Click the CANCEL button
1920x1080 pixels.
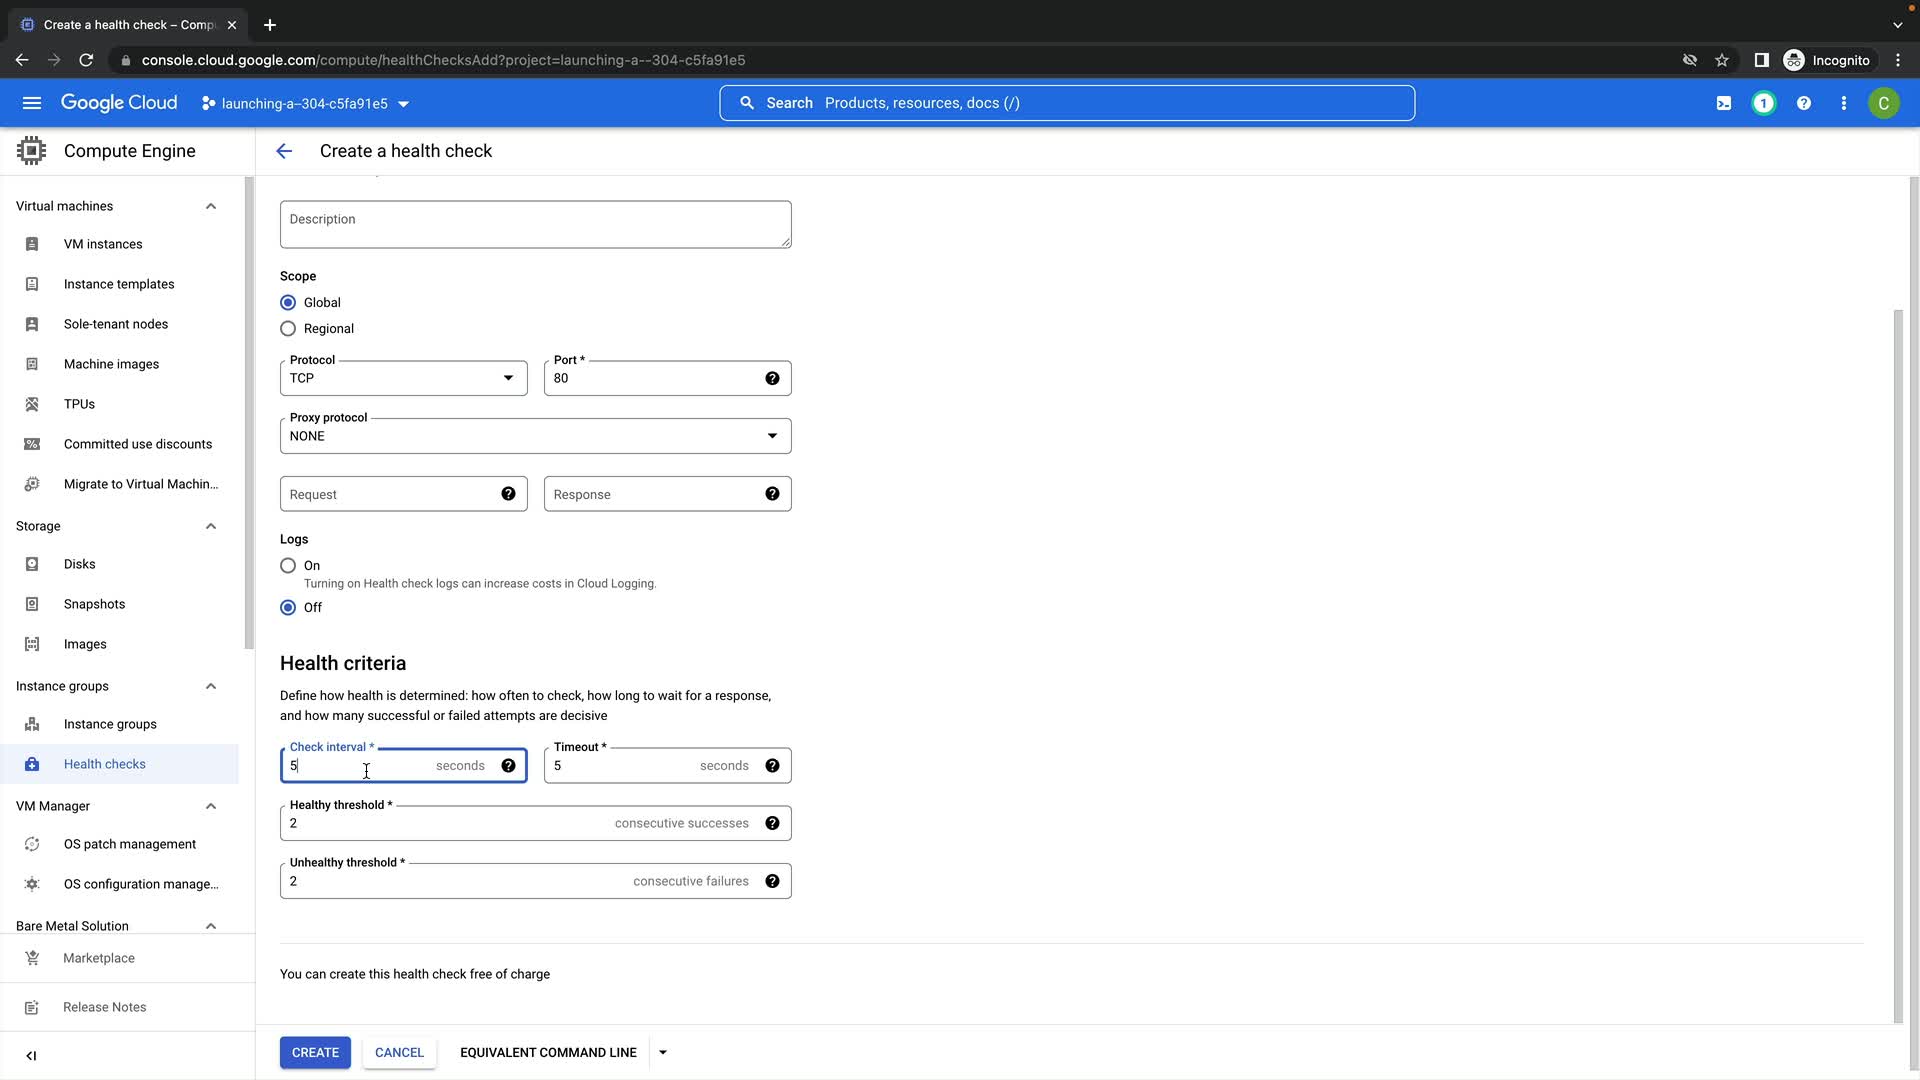pos(399,1052)
